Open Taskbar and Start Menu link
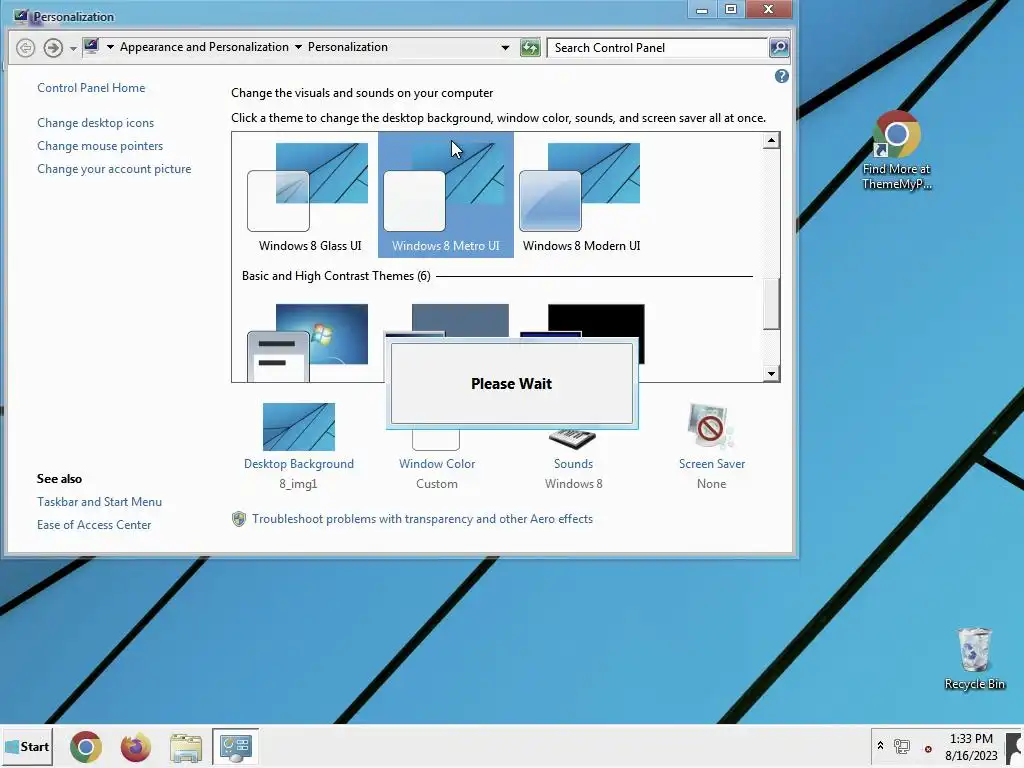The width and height of the screenshot is (1024, 768). [99, 502]
